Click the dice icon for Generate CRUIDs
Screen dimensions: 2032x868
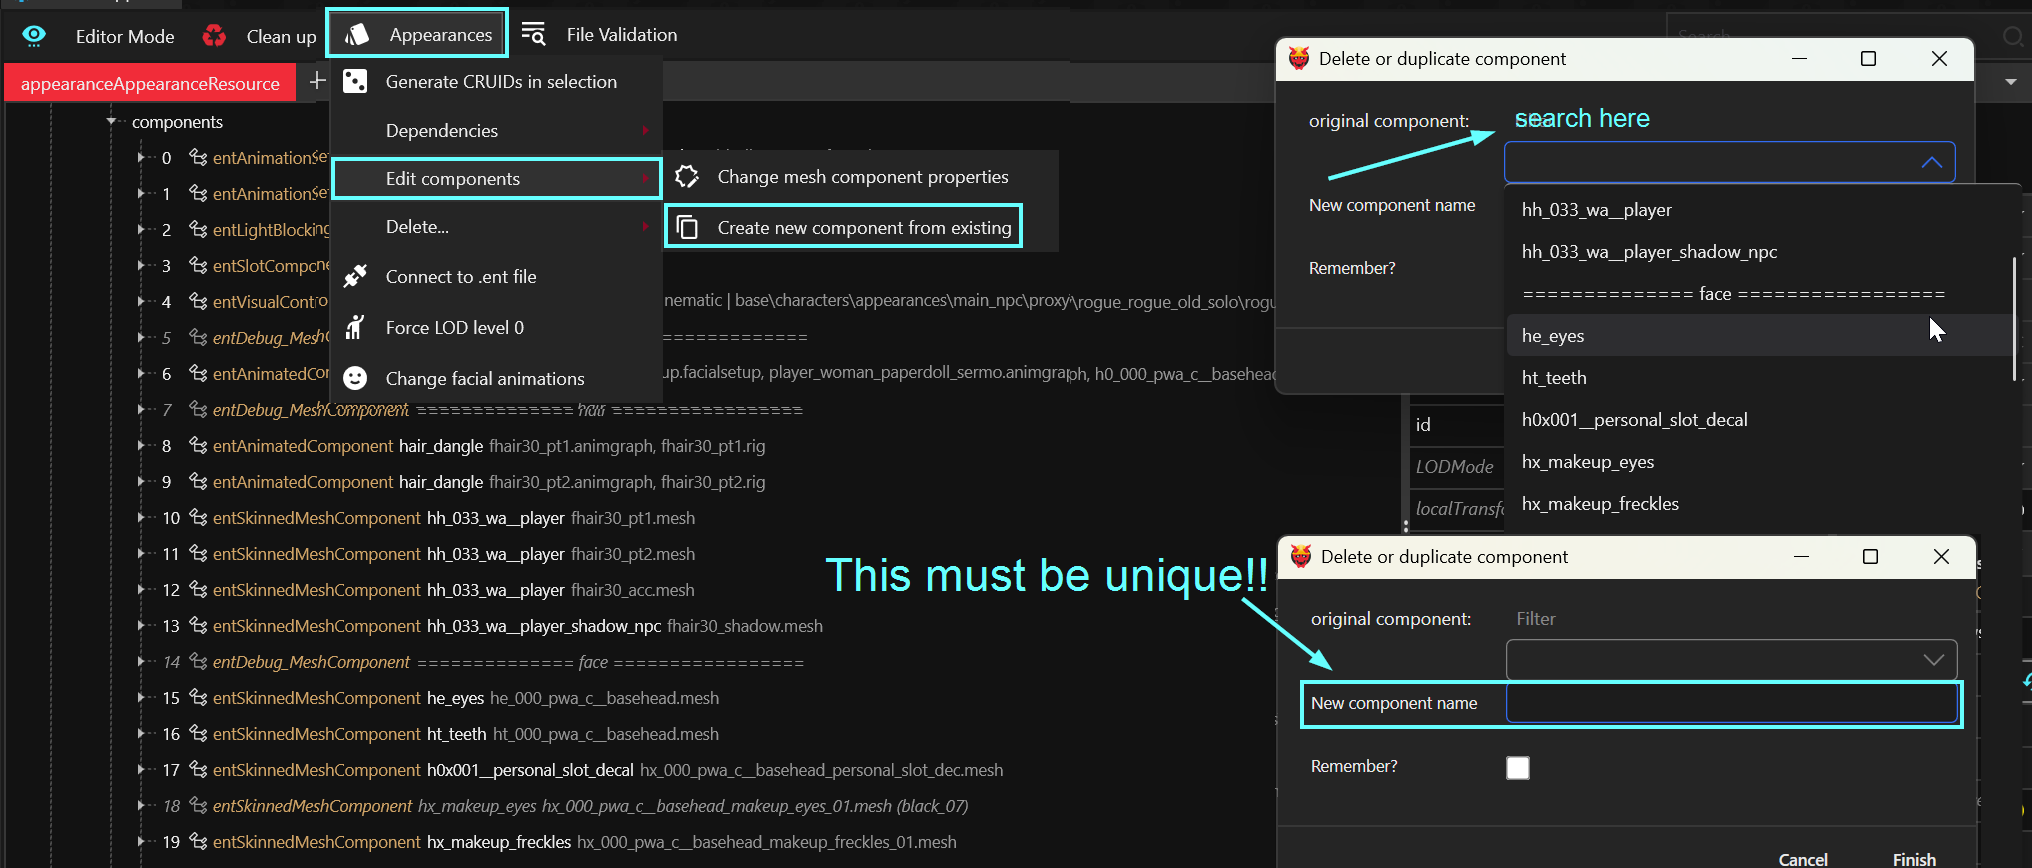(x=355, y=81)
